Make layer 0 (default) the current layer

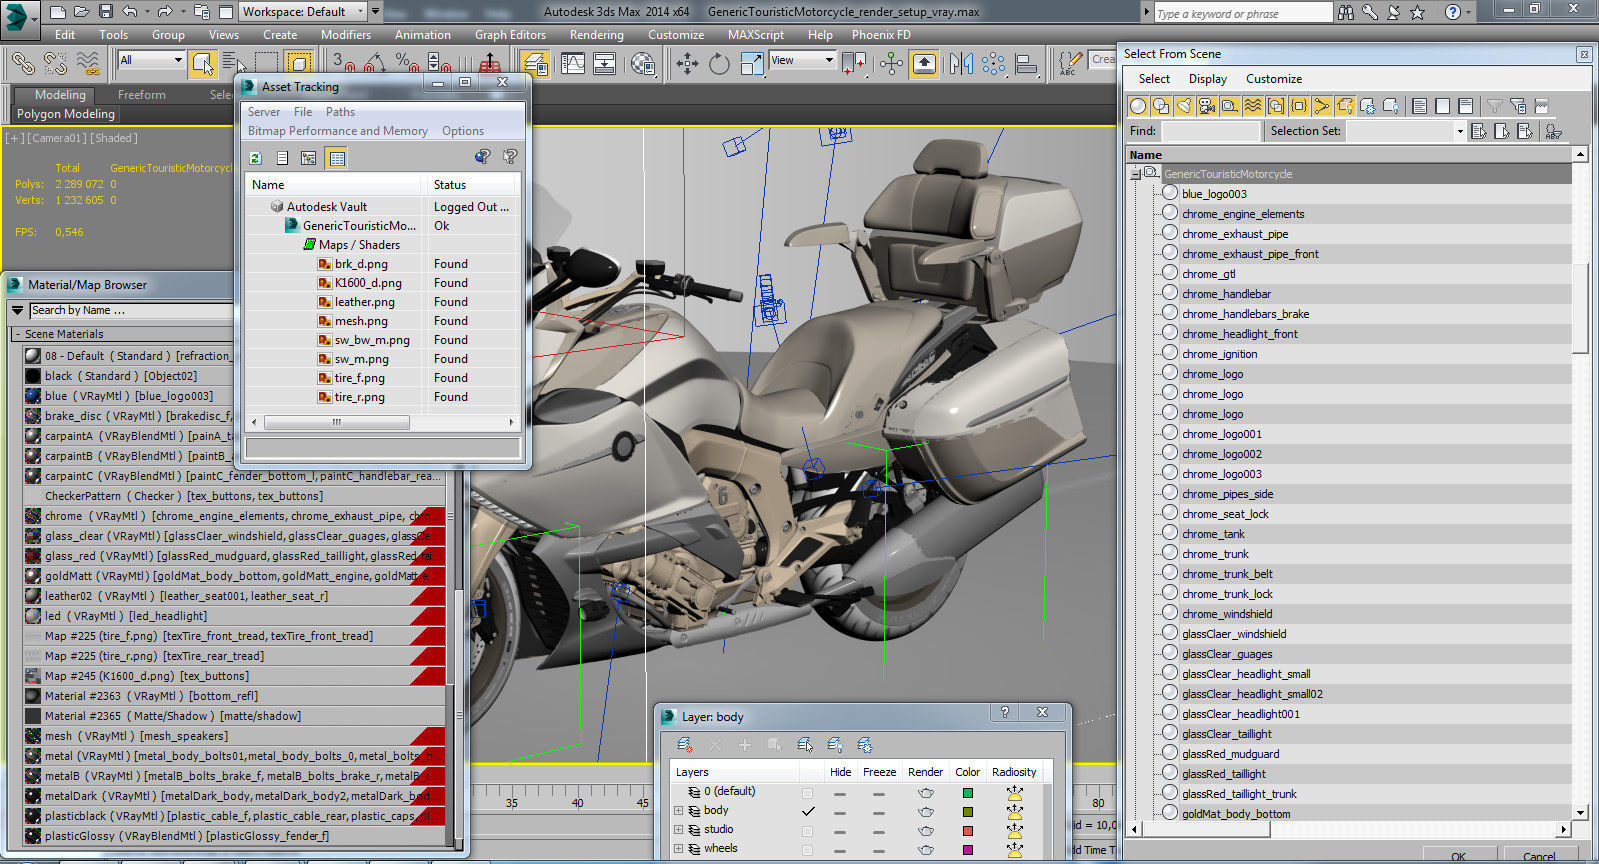[808, 792]
